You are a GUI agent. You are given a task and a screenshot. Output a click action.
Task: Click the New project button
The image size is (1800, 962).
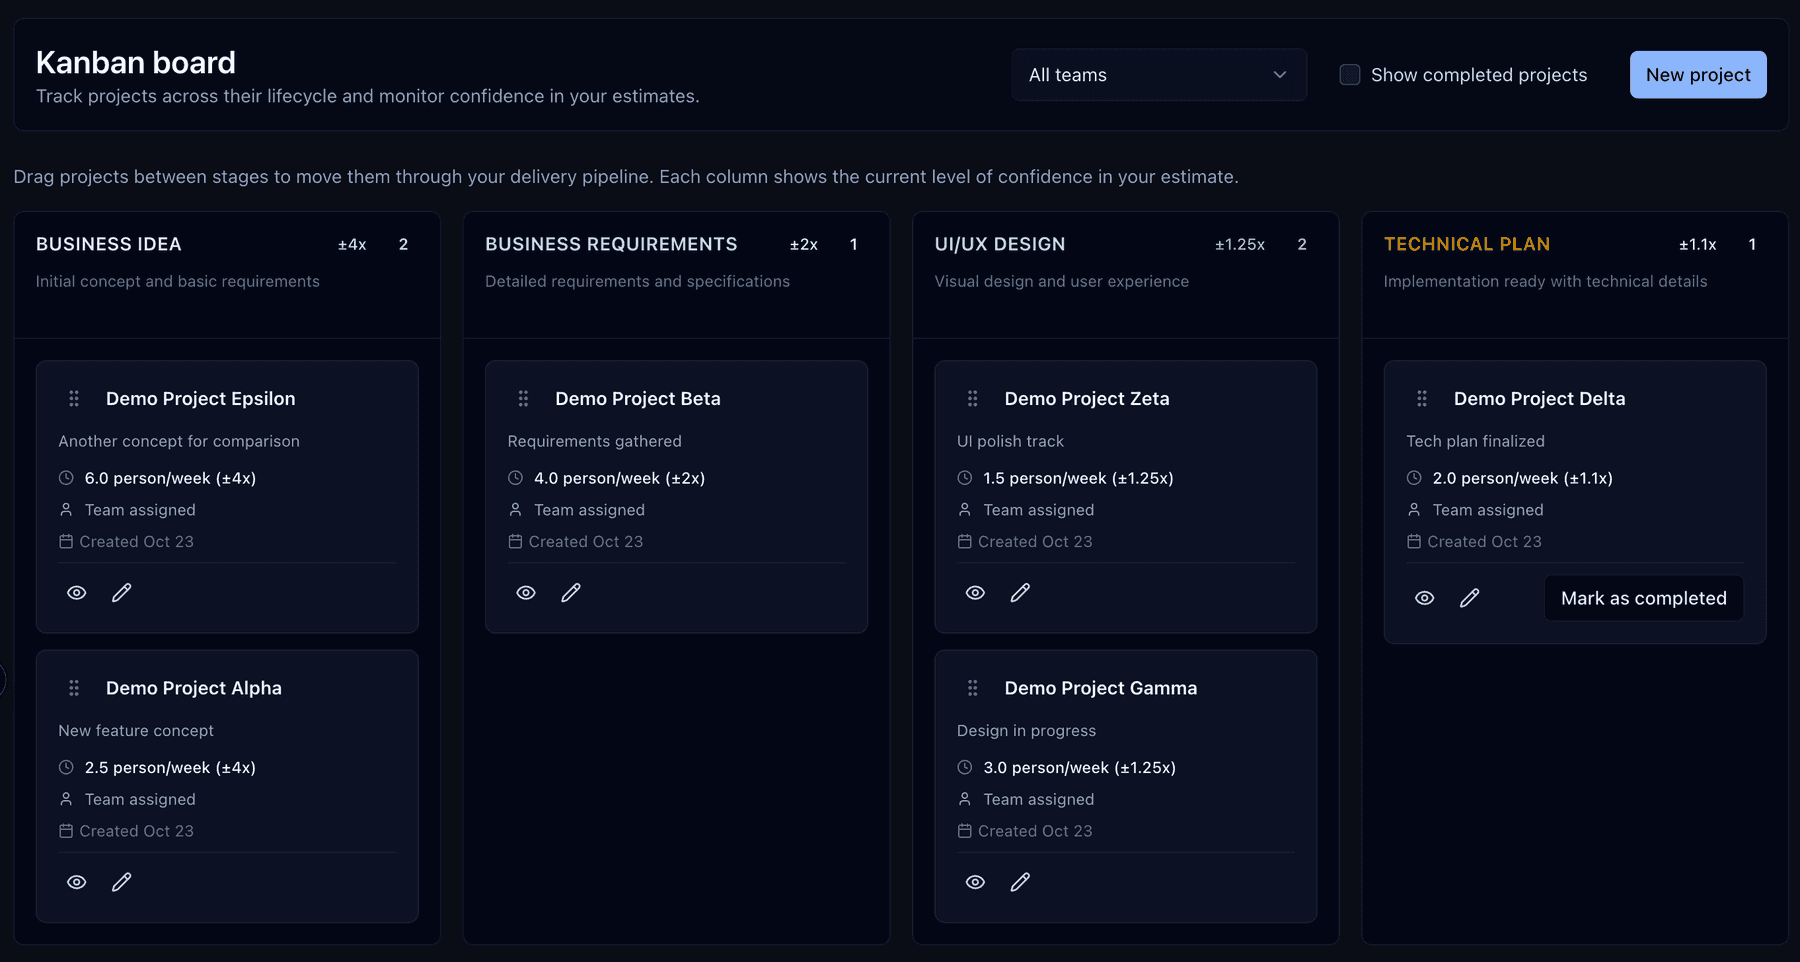(1697, 75)
